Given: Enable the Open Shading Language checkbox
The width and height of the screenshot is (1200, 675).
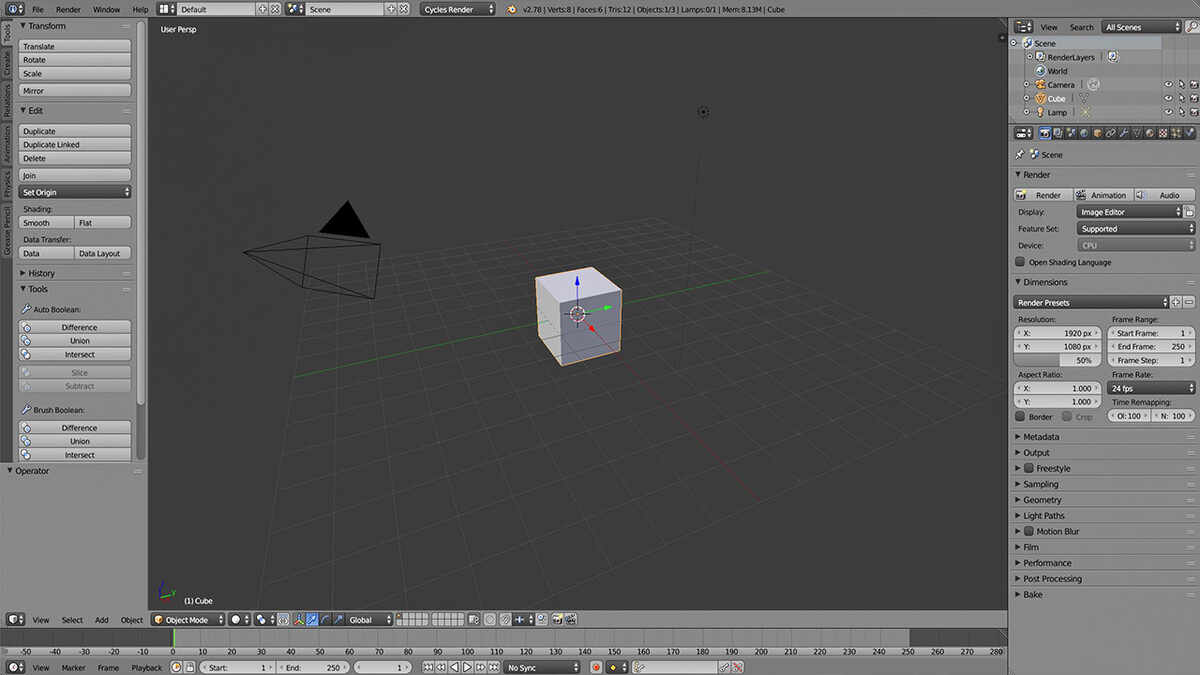Looking at the screenshot, I should [1020, 262].
